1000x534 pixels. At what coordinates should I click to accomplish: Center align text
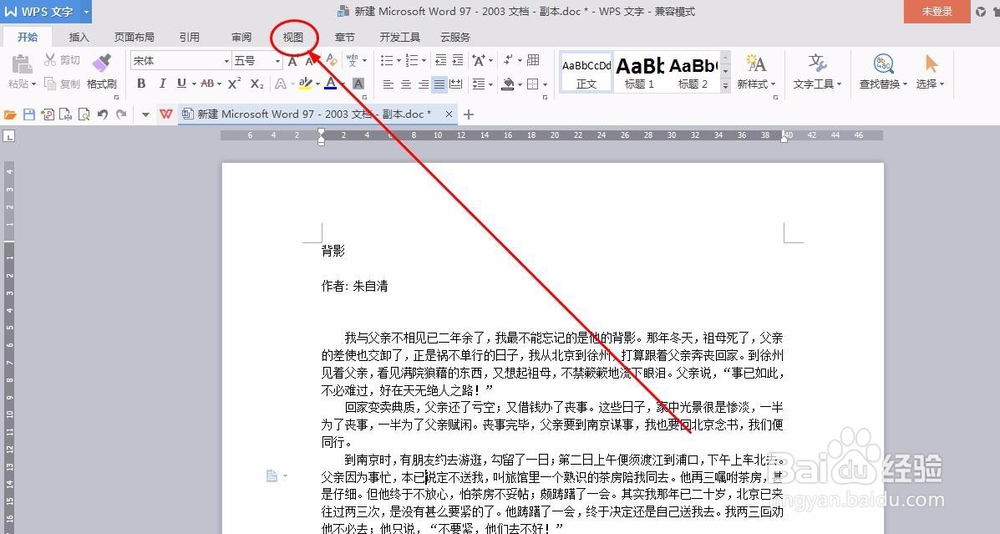coord(405,84)
